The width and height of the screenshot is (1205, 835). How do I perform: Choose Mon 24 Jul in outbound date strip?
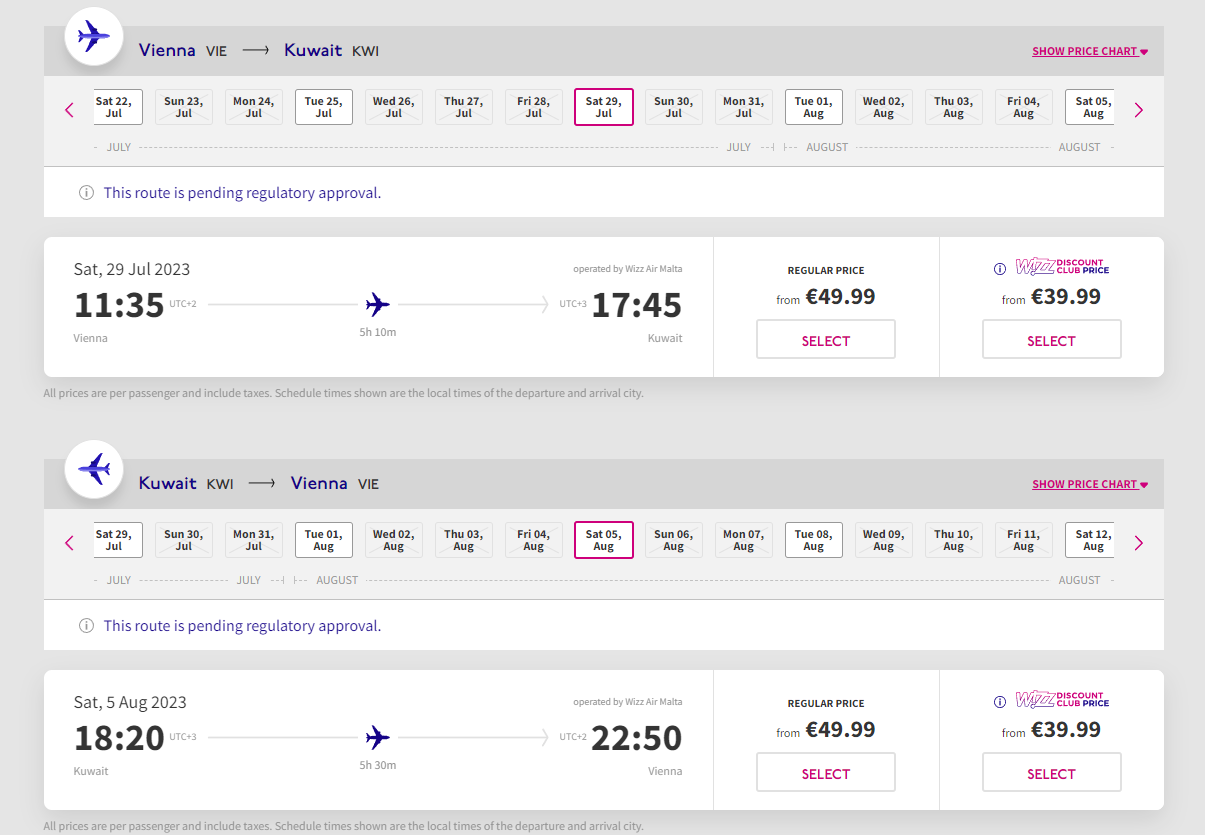[x=254, y=107]
